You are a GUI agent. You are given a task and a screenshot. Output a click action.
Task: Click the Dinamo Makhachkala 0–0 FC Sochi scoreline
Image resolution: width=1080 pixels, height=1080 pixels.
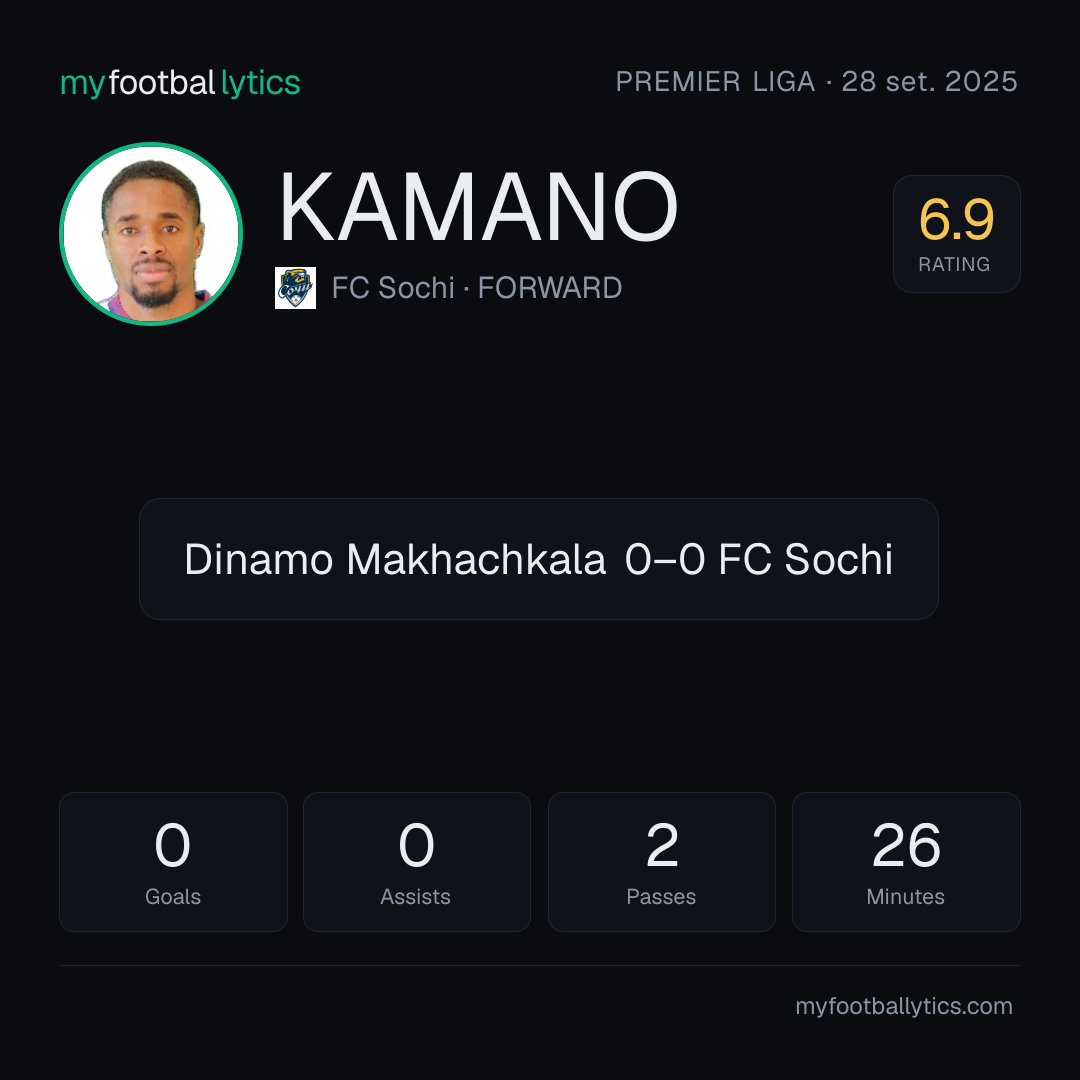(x=539, y=559)
